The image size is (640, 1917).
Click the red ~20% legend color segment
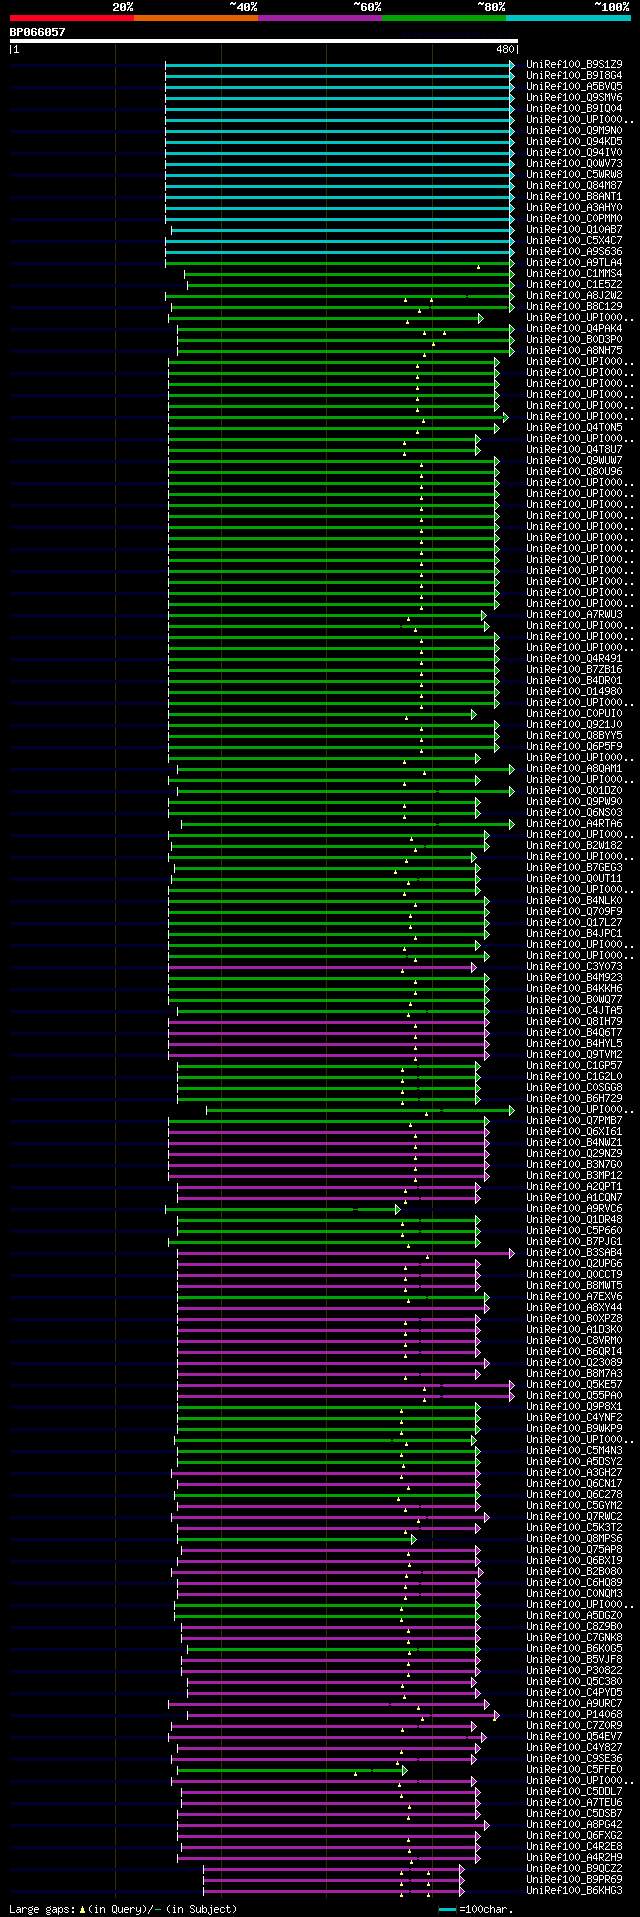[x=72, y=17]
